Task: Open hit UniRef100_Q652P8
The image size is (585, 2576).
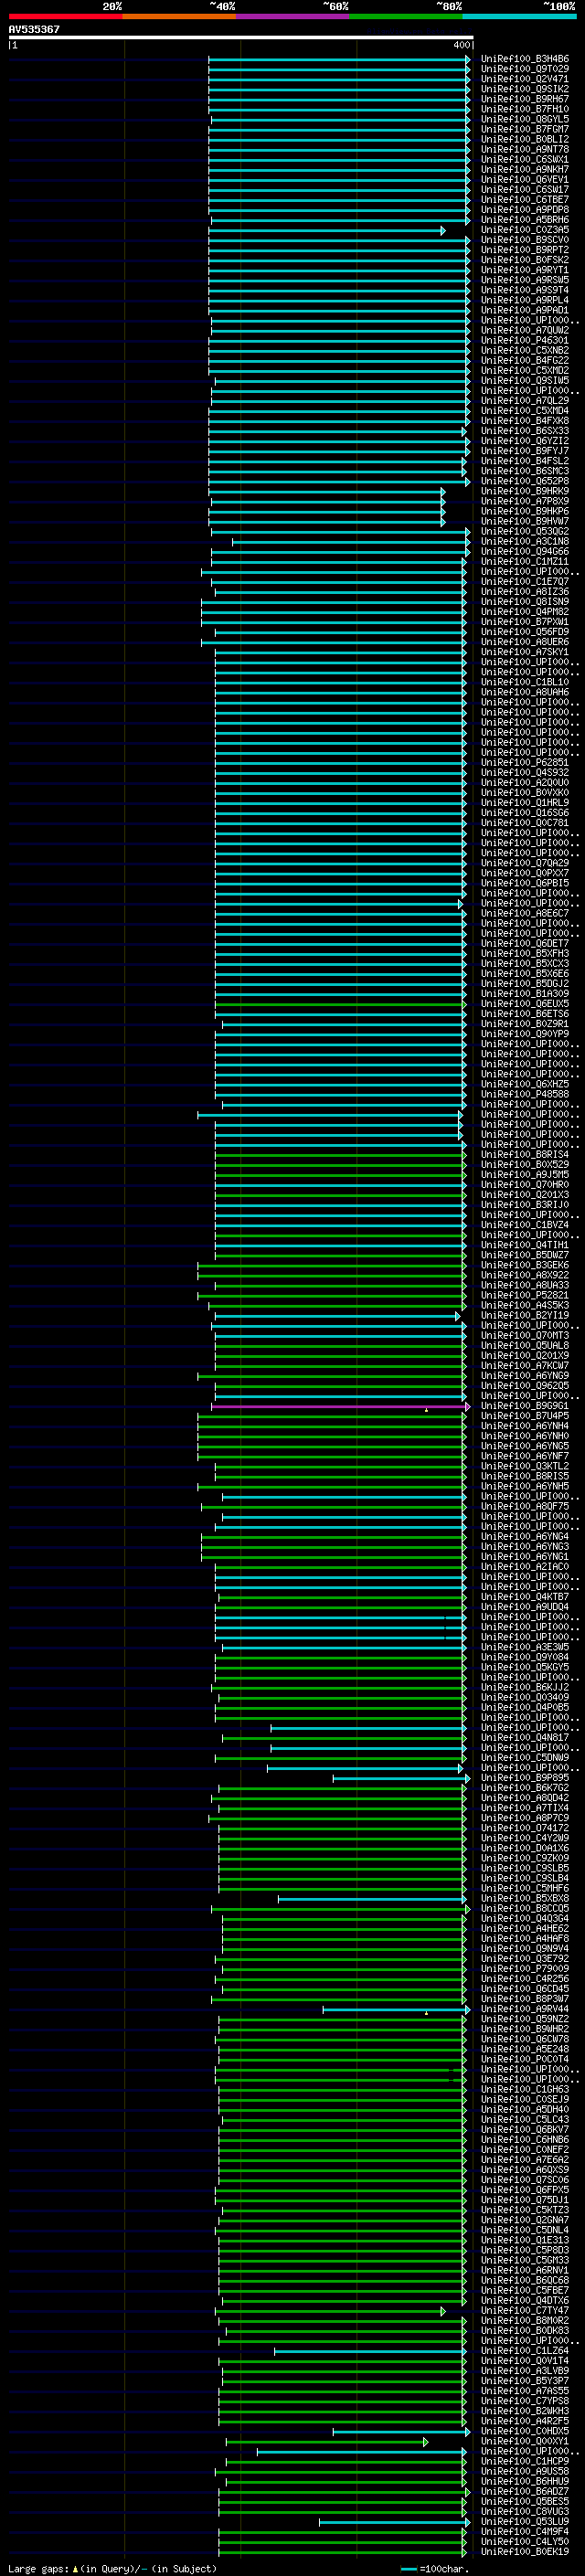Action: coord(525,481)
